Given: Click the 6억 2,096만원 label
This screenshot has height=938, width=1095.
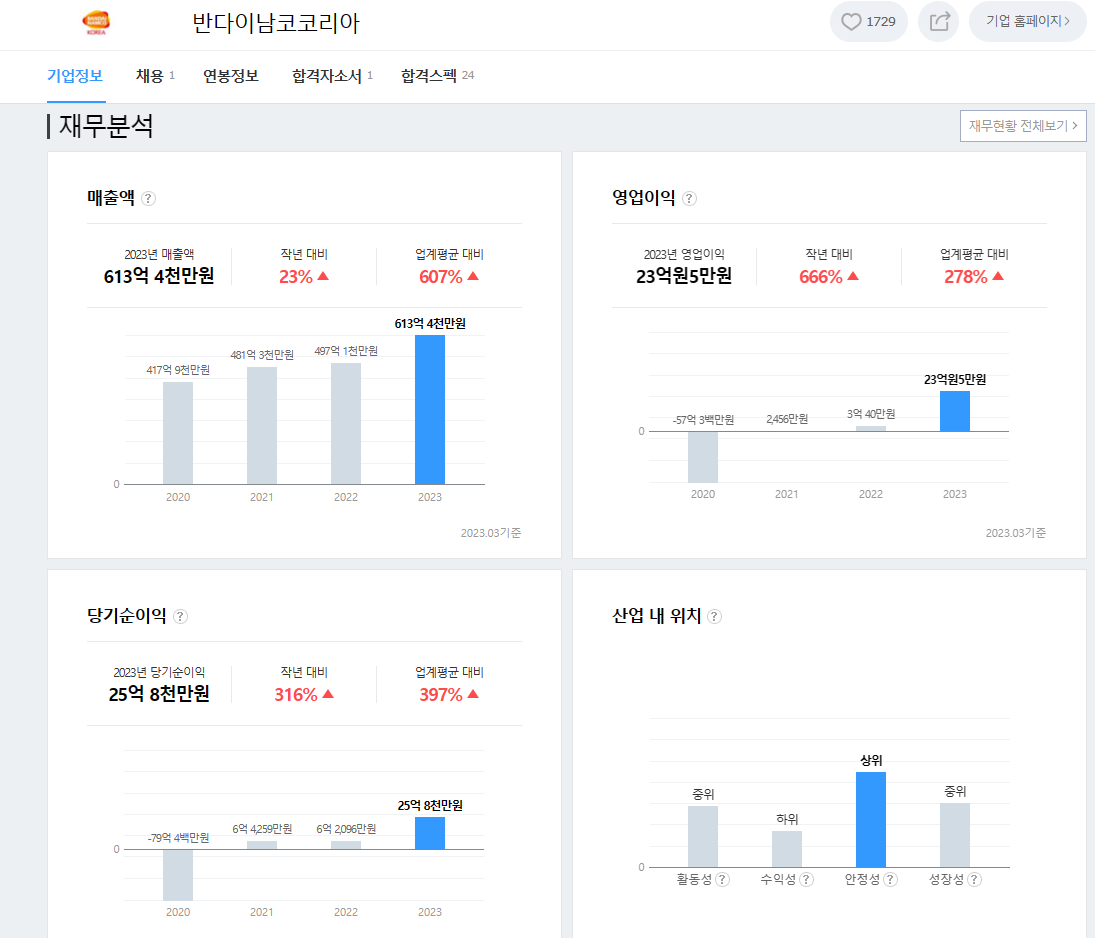Looking at the screenshot, I should [346, 828].
